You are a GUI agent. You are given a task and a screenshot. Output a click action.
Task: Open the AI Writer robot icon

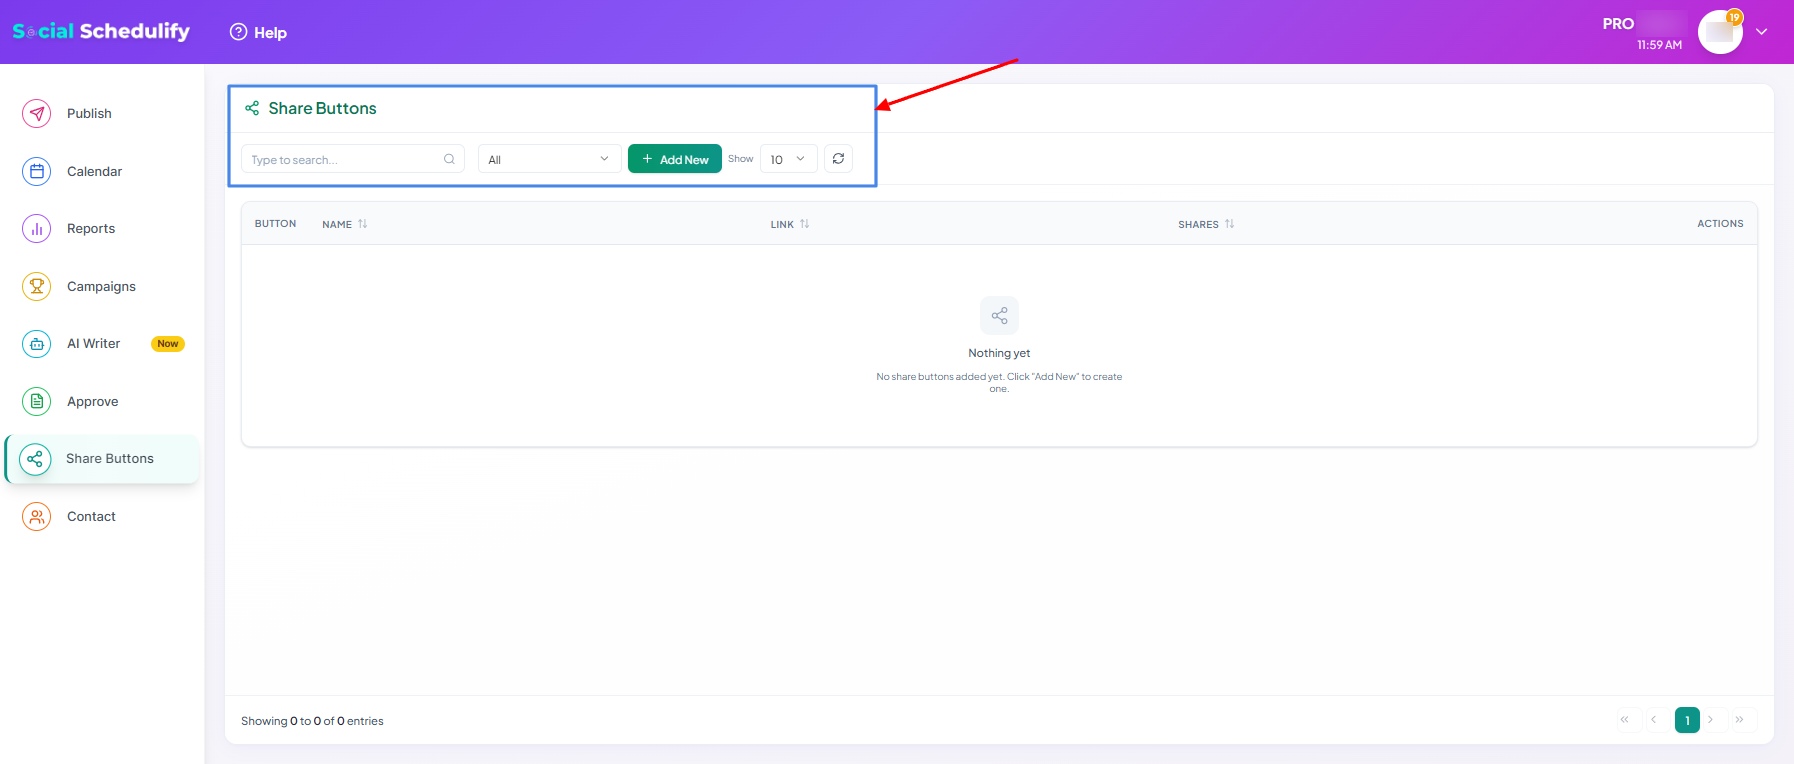37,344
